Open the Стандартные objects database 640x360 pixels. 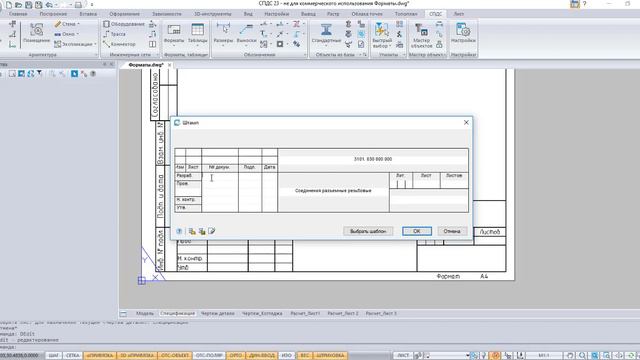(x=326, y=33)
